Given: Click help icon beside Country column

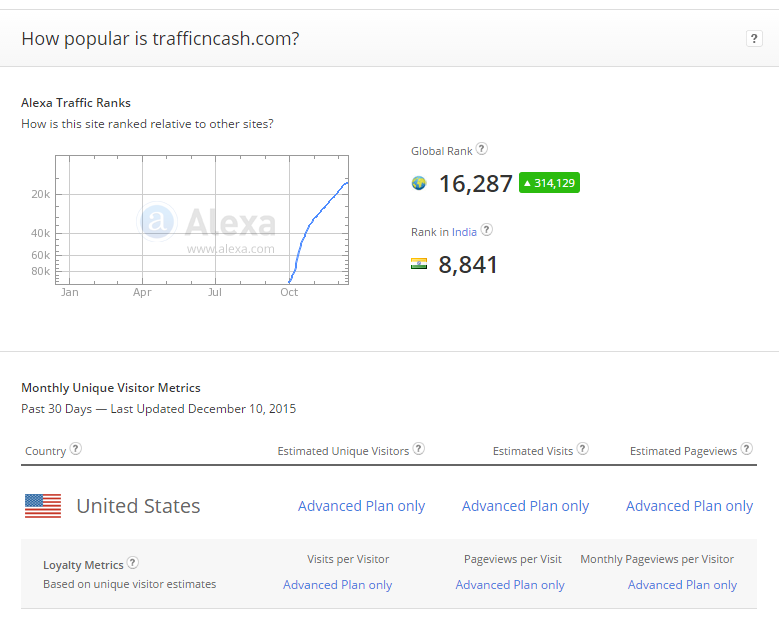Looking at the screenshot, I should point(75,450).
